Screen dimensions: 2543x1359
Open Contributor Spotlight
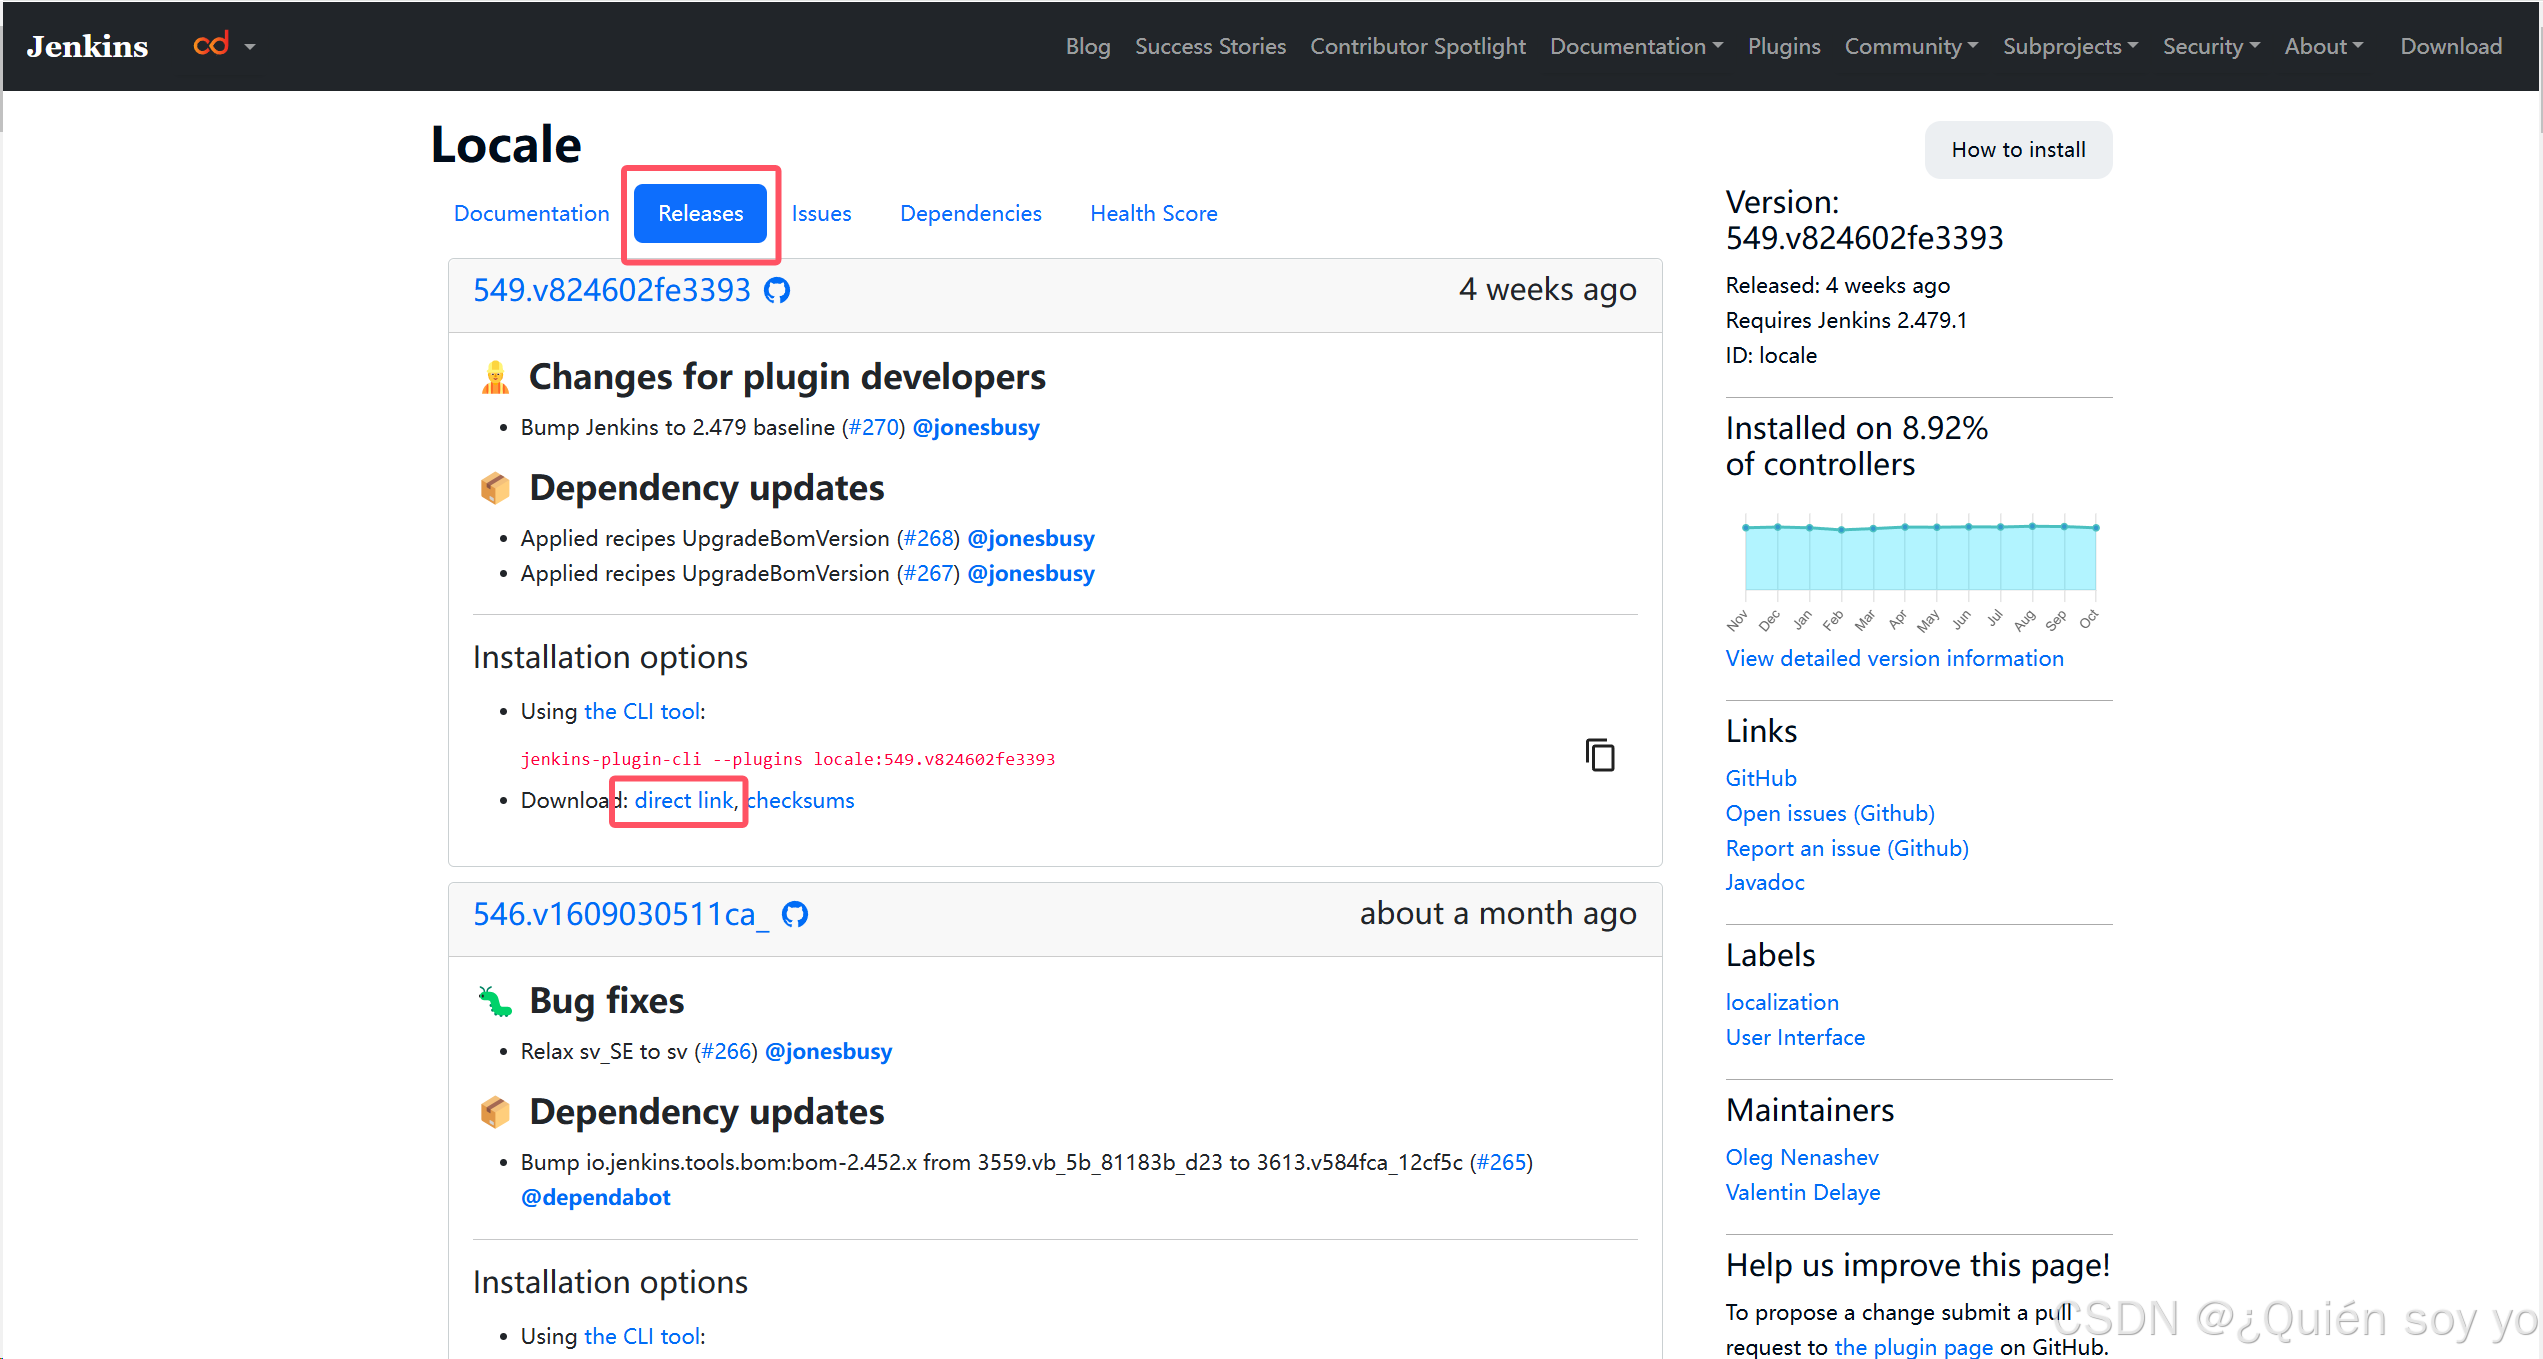tap(1418, 46)
